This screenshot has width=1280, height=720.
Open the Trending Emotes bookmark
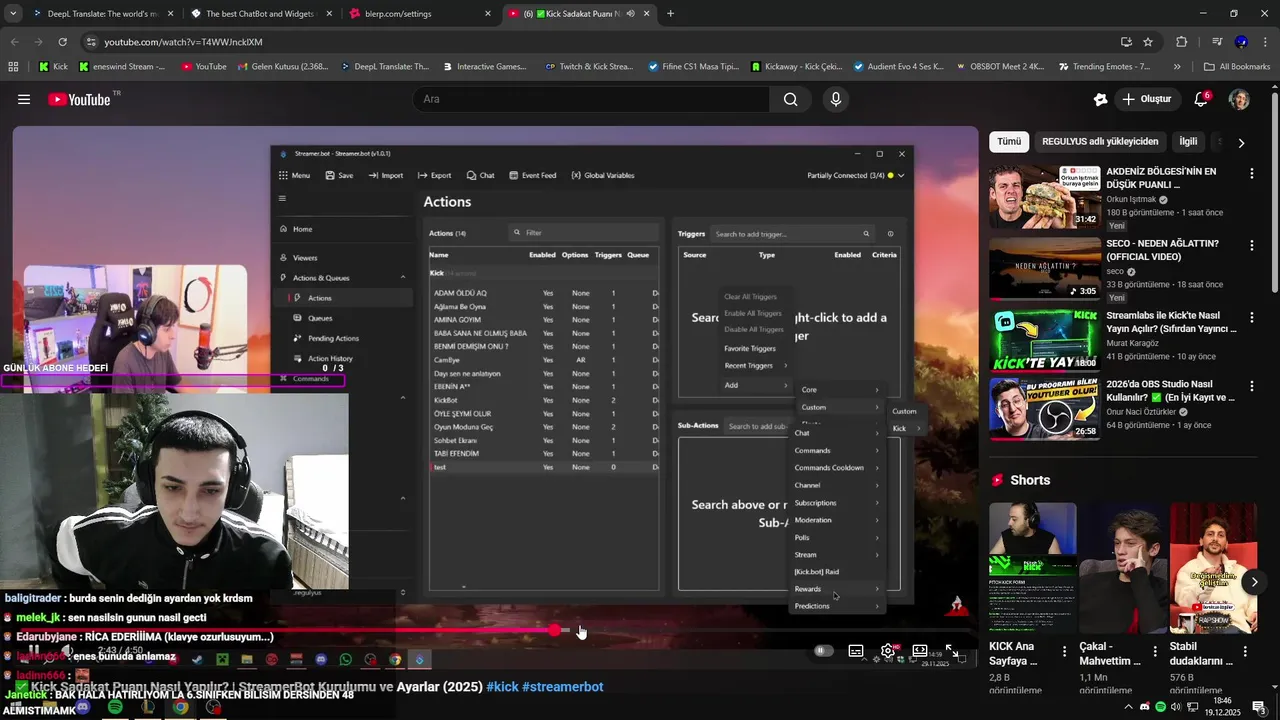(x=1104, y=67)
